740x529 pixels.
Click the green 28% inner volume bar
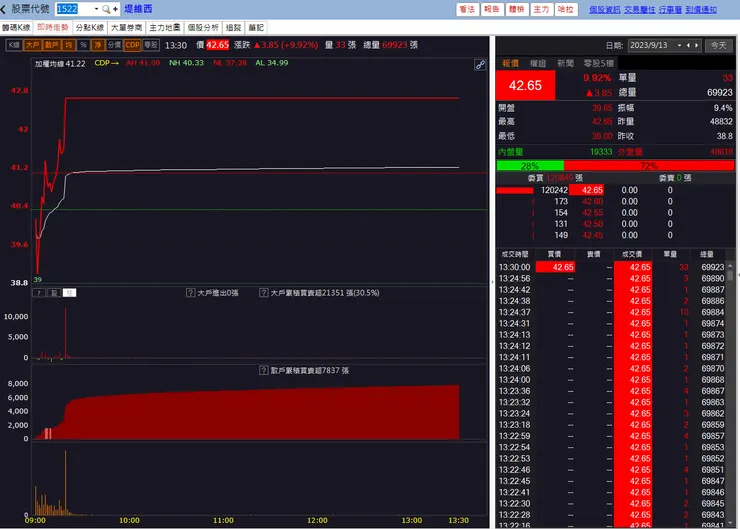tap(530, 166)
